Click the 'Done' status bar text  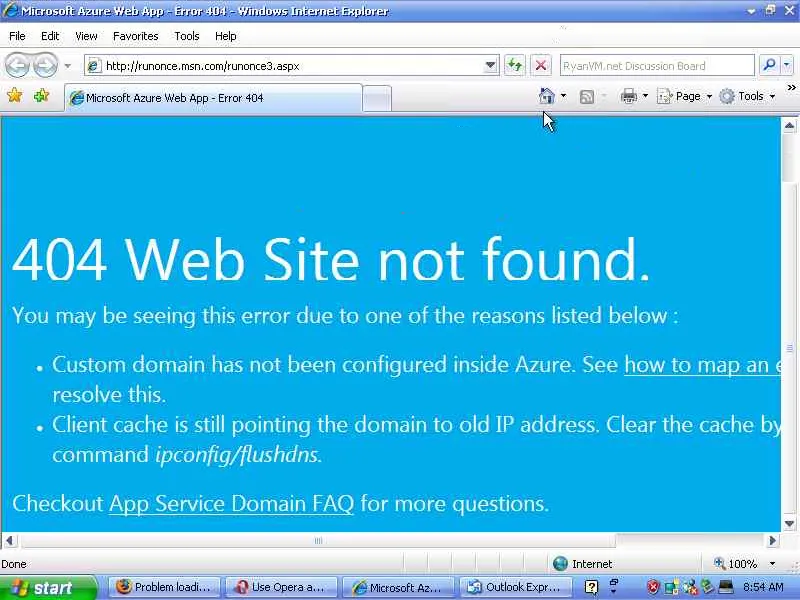[14, 564]
